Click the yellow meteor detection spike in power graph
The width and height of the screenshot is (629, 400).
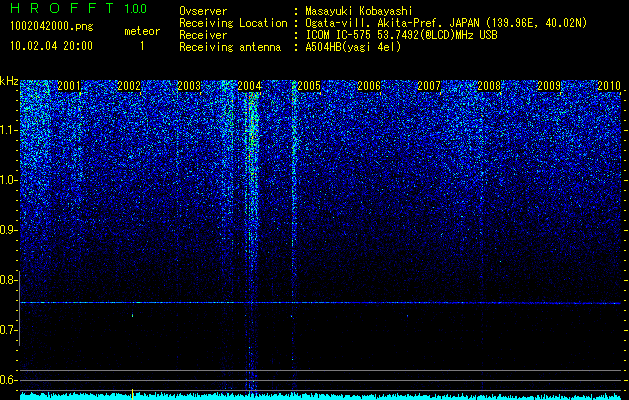coord(132,394)
